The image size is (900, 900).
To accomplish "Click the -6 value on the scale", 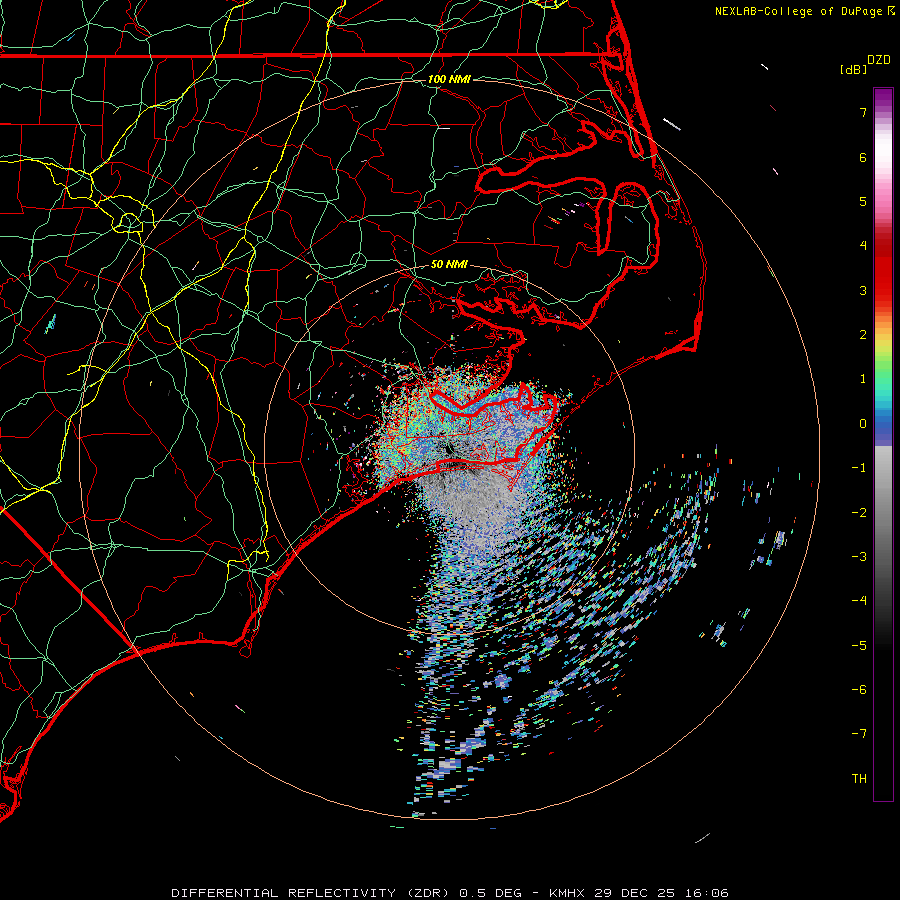I will [859, 690].
